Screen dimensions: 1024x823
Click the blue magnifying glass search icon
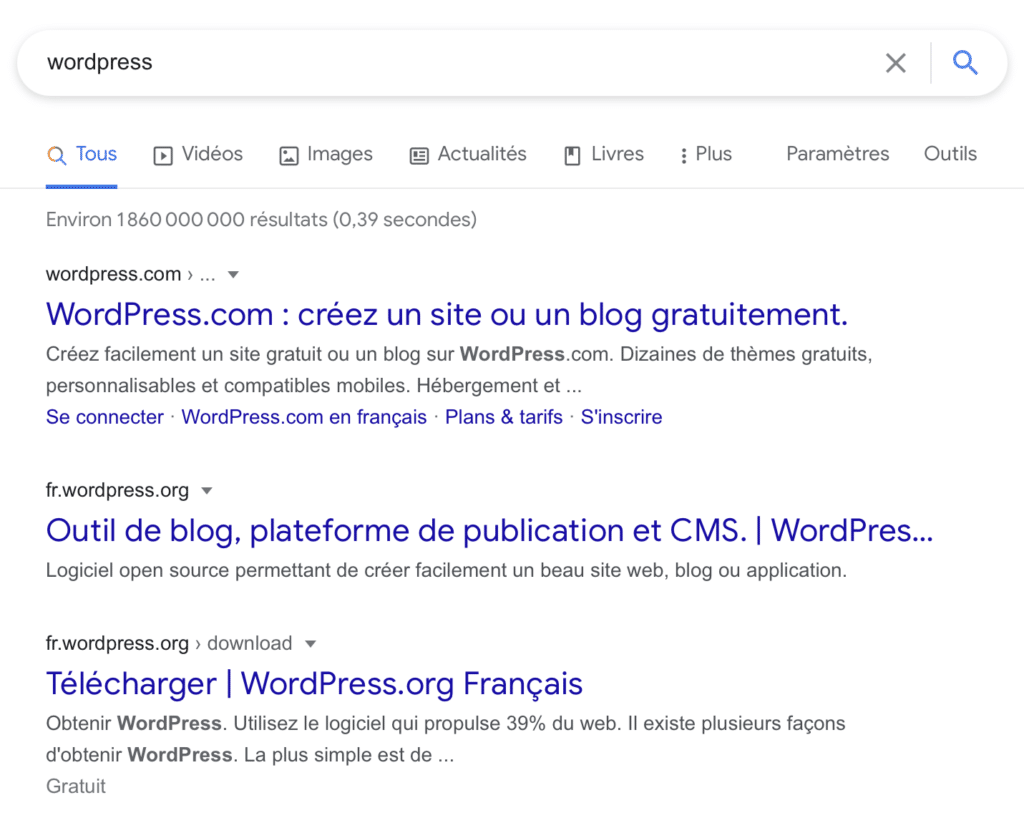[965, 63]
